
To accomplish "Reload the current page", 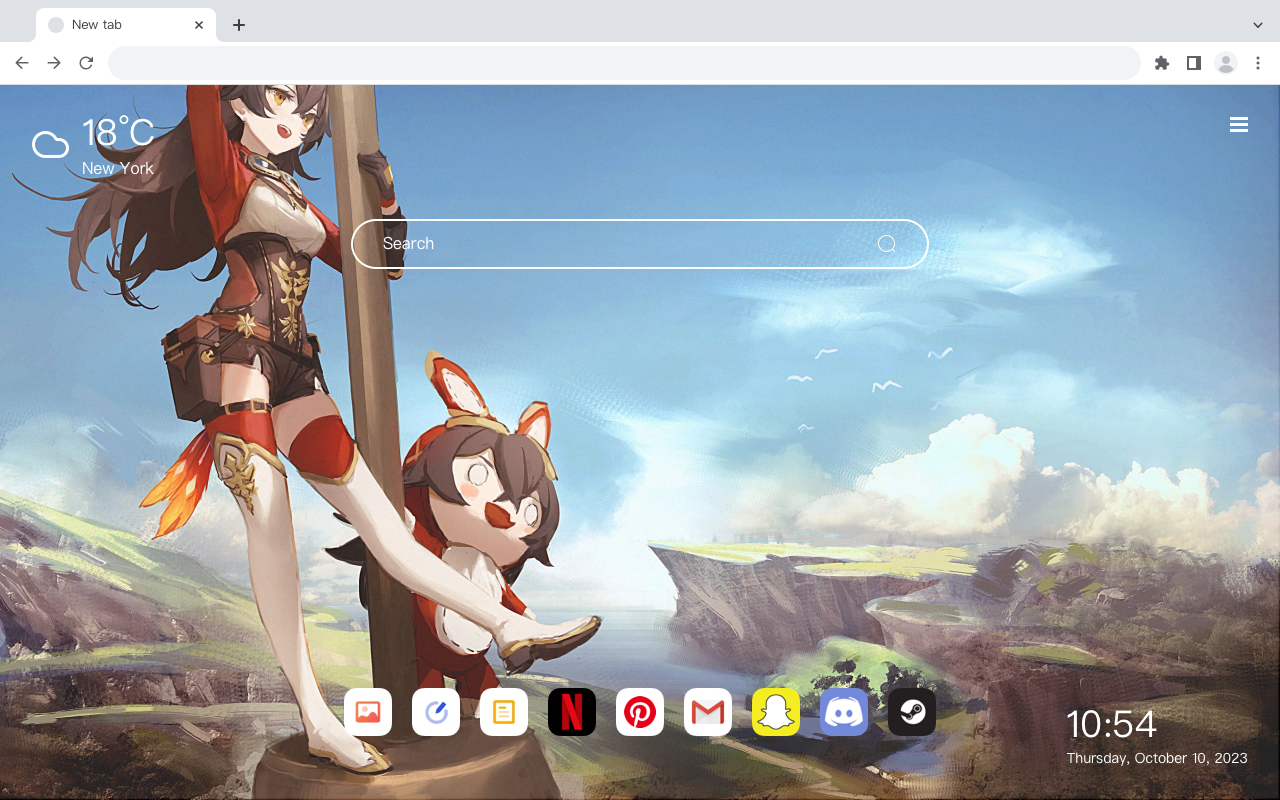I will pos(86,63).
